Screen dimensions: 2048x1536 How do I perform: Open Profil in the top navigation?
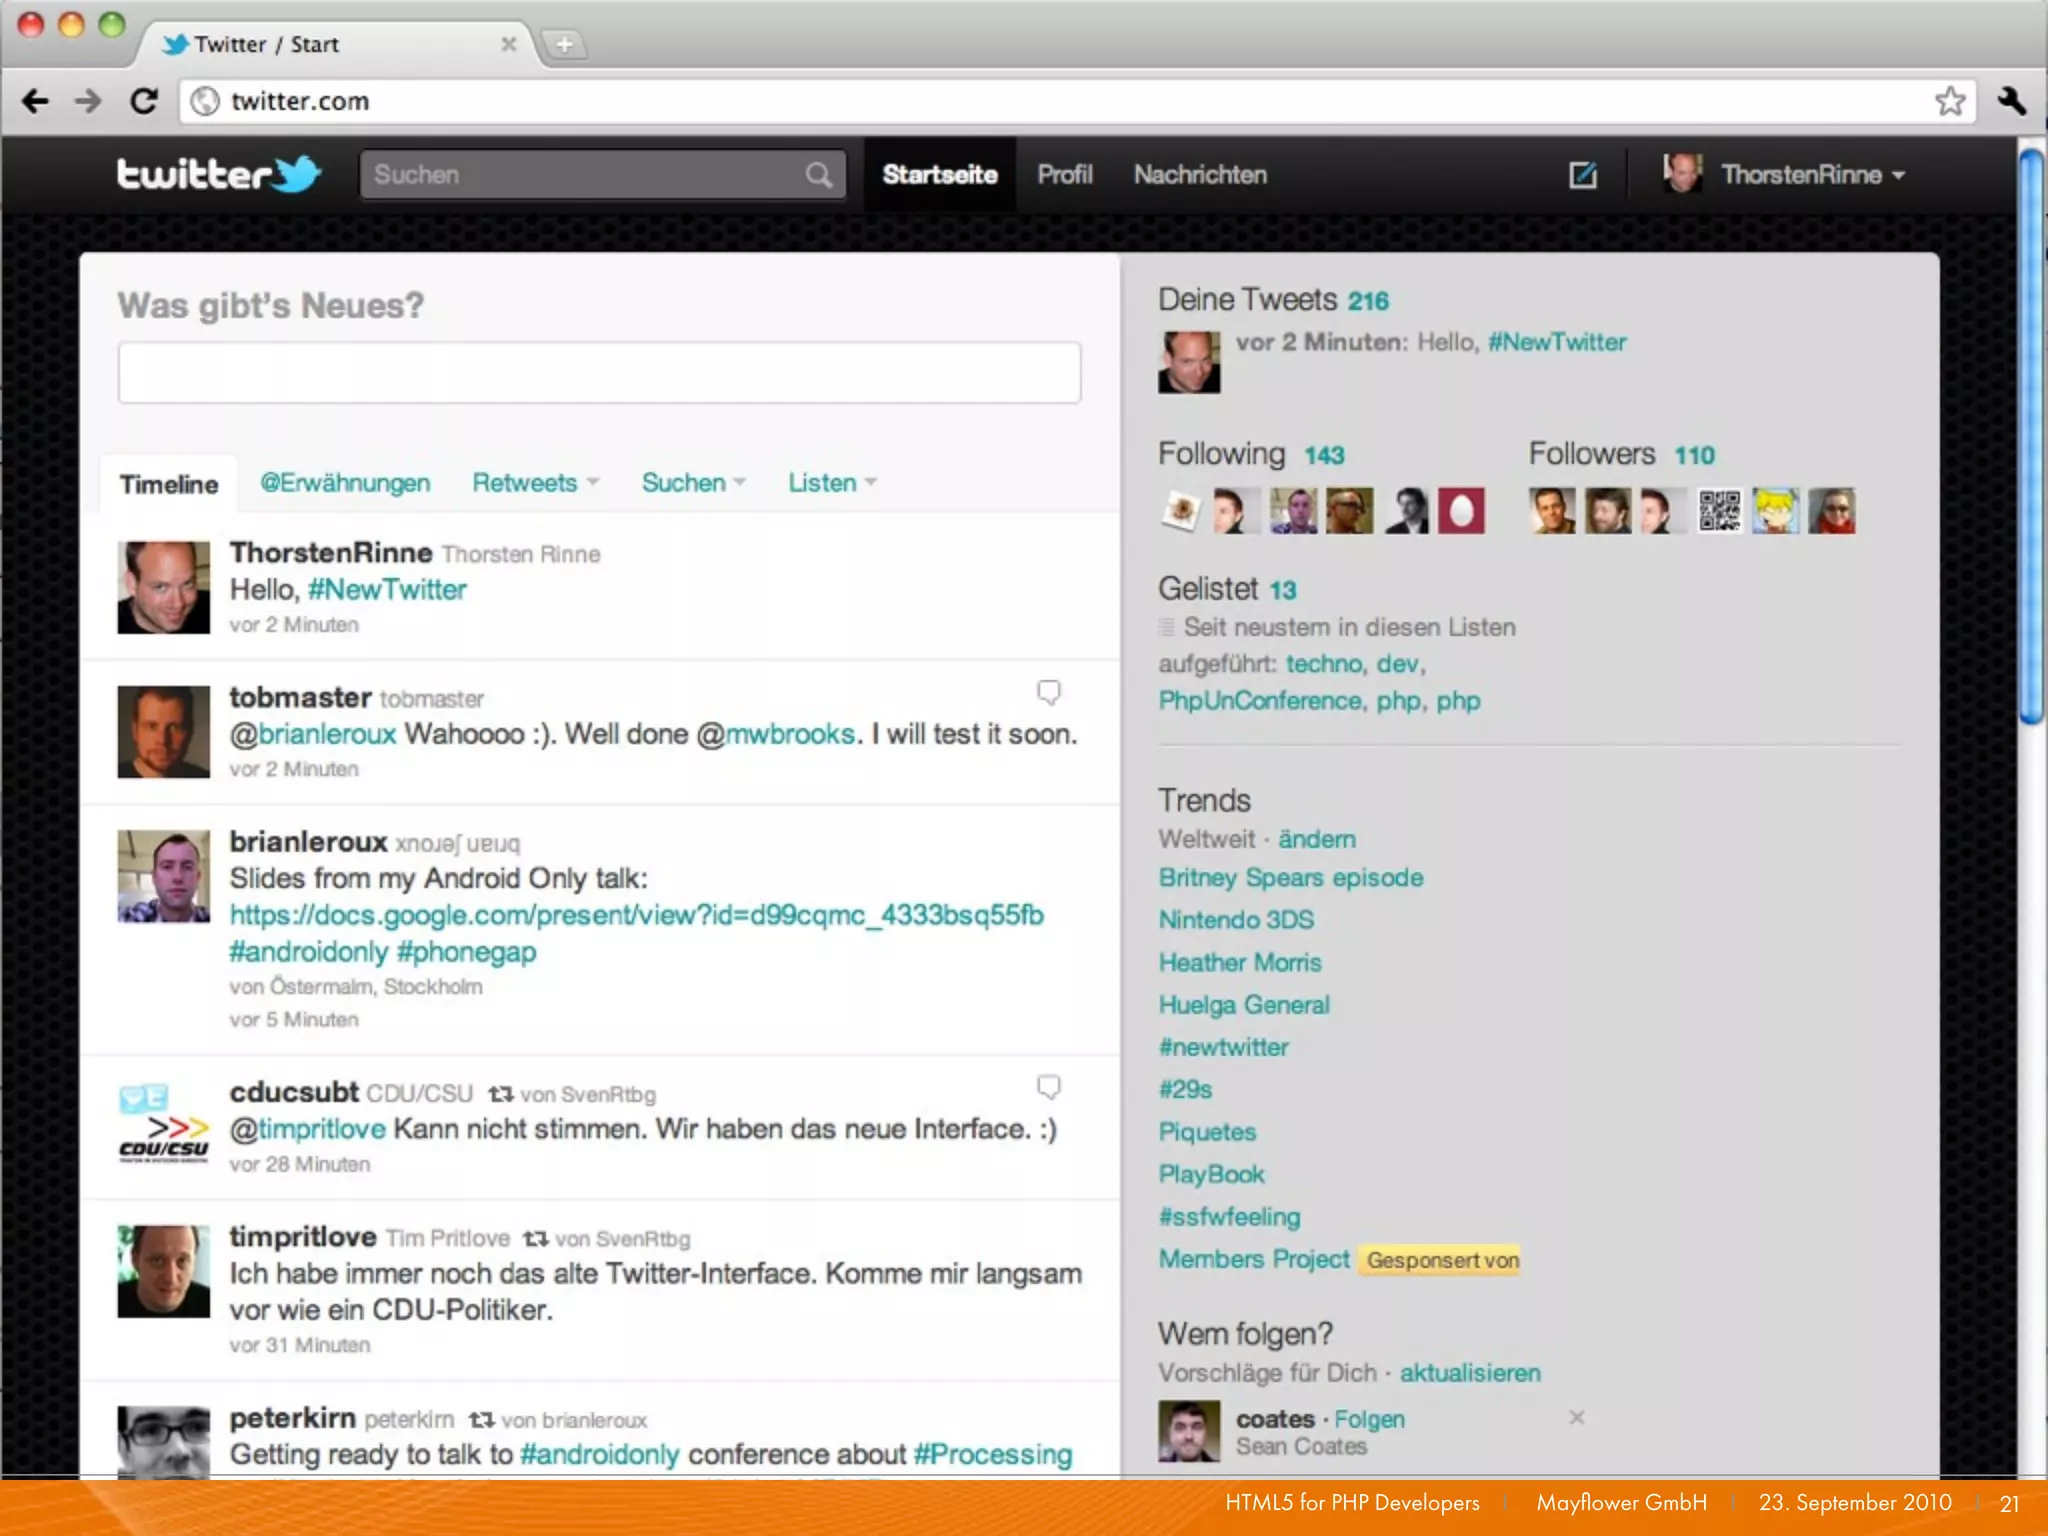[x=1065, y=175]
